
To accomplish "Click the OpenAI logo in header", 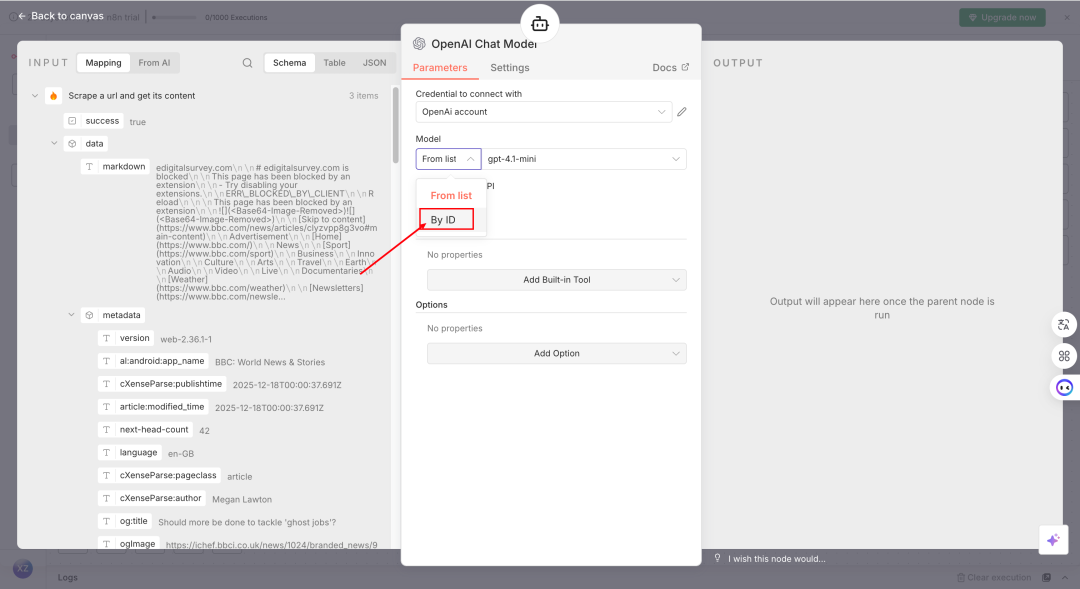I will pyautogui.click(x=419, y=43).
